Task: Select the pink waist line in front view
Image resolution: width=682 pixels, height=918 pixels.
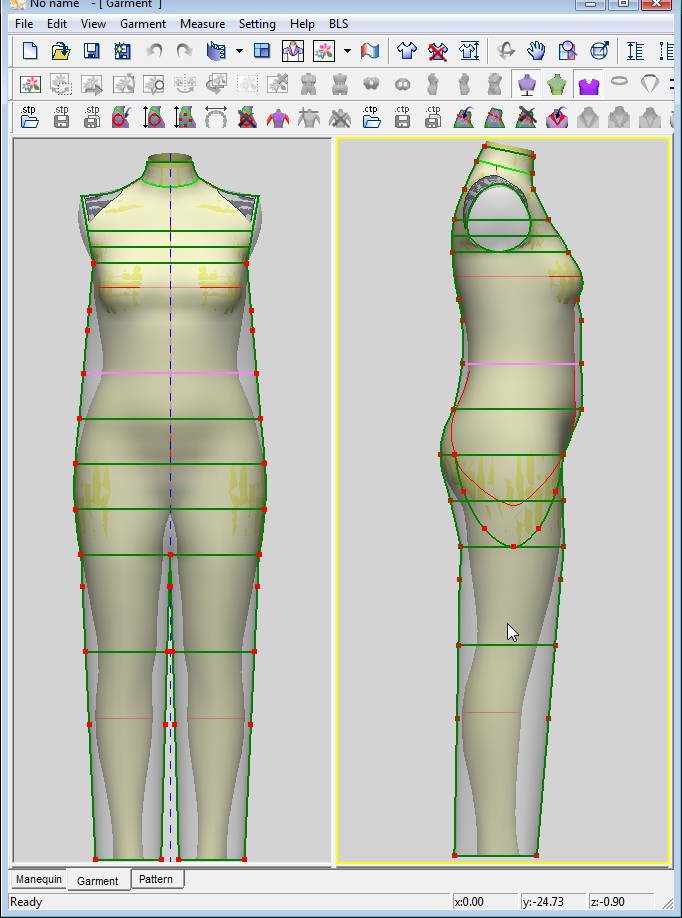Action: (170, 373)
